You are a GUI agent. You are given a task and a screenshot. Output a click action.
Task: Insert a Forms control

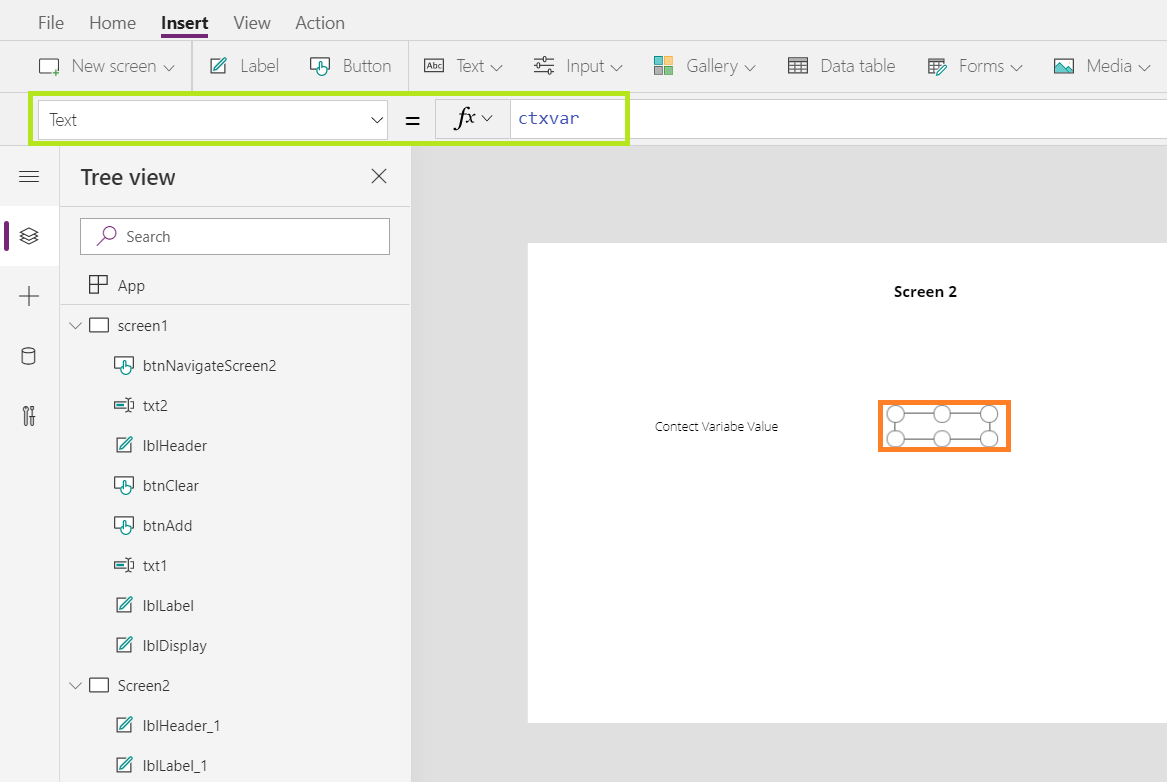tap(974, 65)
